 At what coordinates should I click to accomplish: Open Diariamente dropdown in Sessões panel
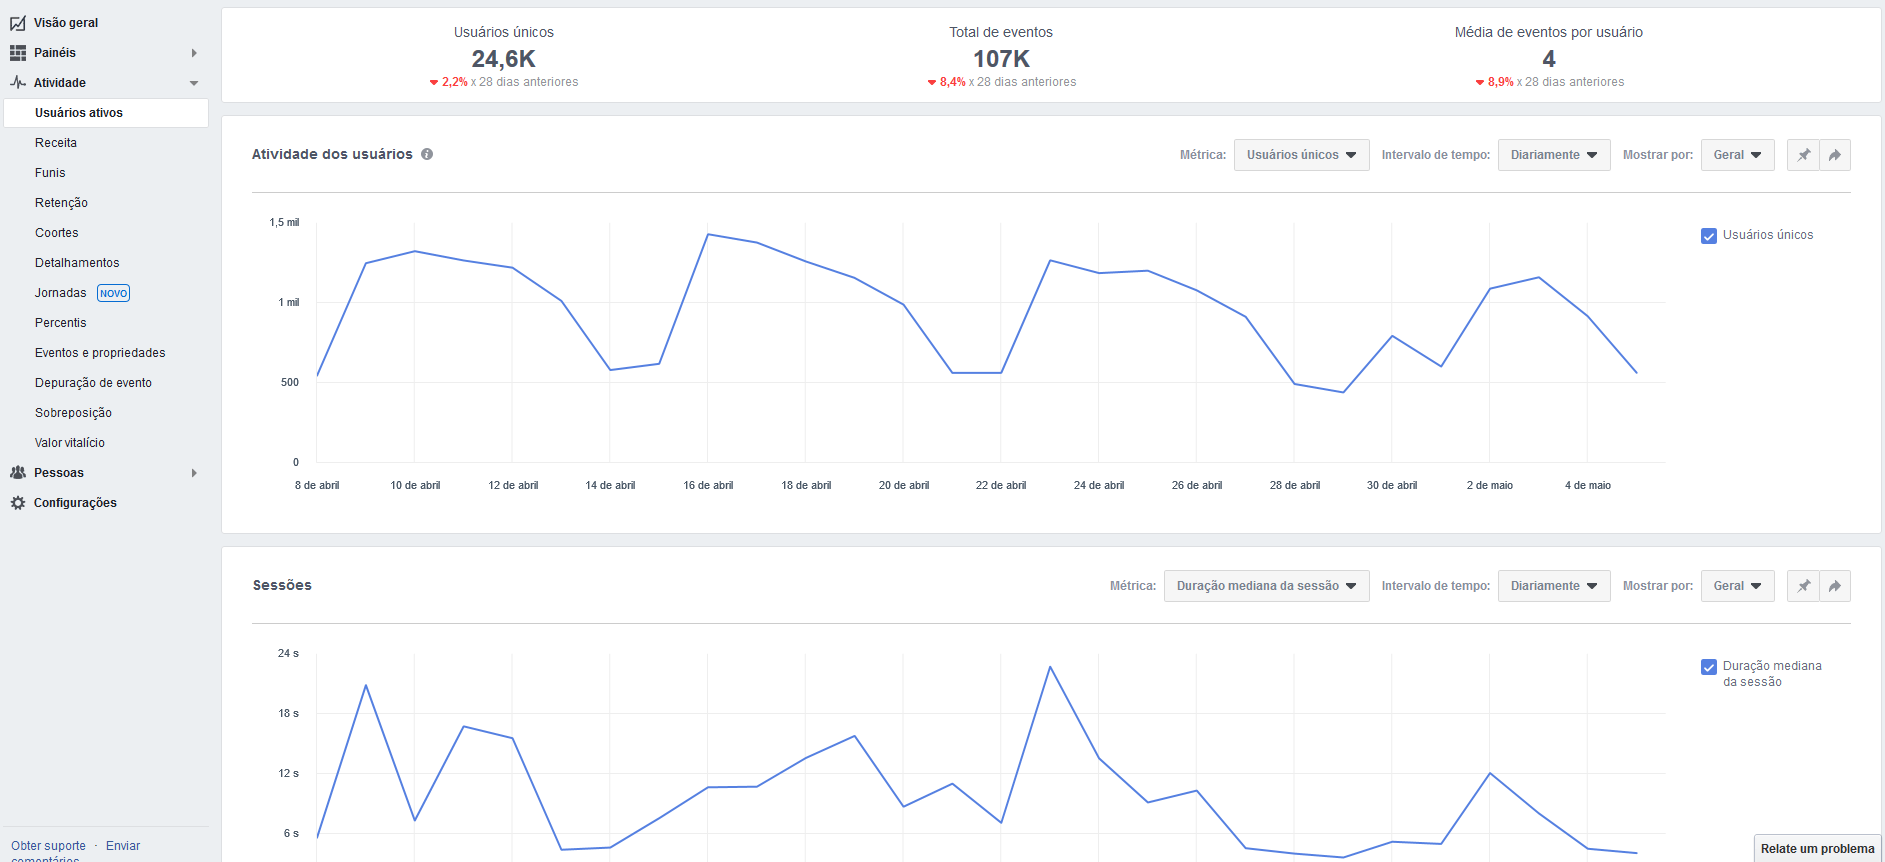pos(1554,586)
